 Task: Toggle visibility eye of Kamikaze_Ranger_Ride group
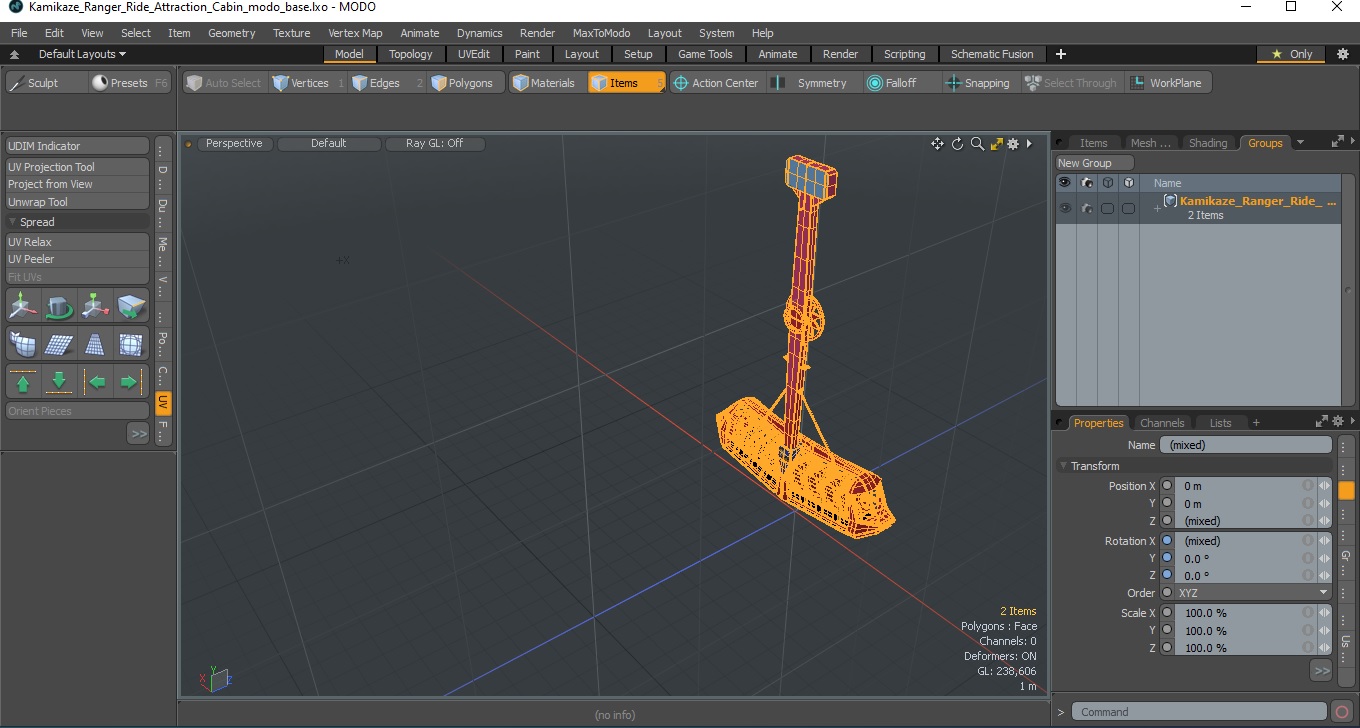1065,208
